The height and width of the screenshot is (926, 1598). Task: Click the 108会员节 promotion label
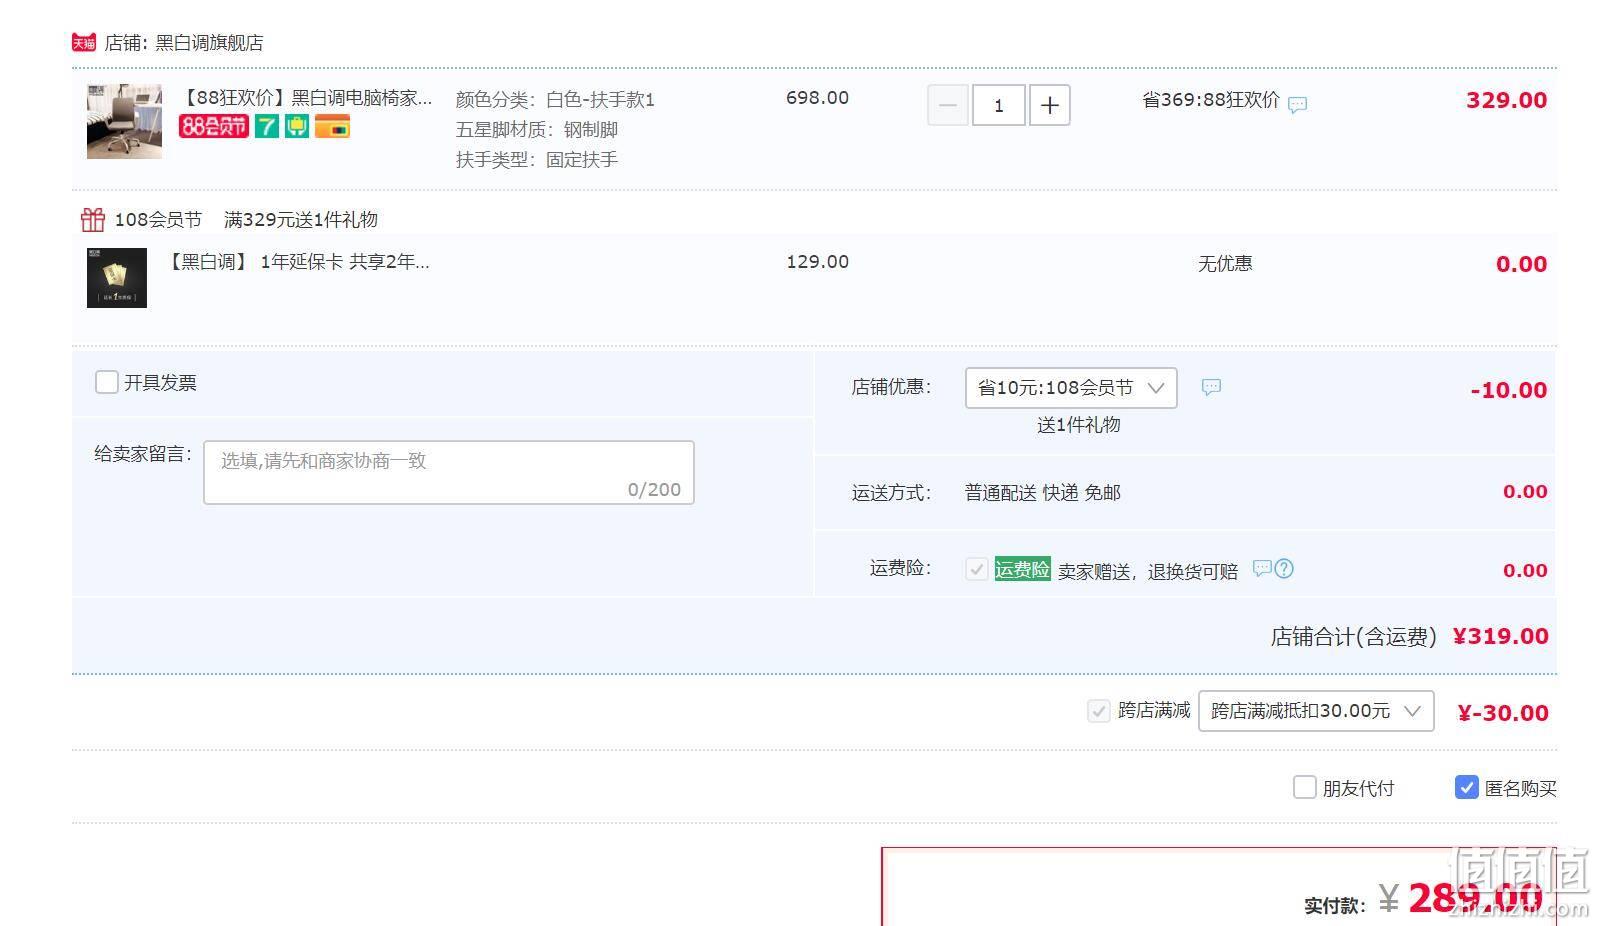pyautogui.click(x=158, y=219)
